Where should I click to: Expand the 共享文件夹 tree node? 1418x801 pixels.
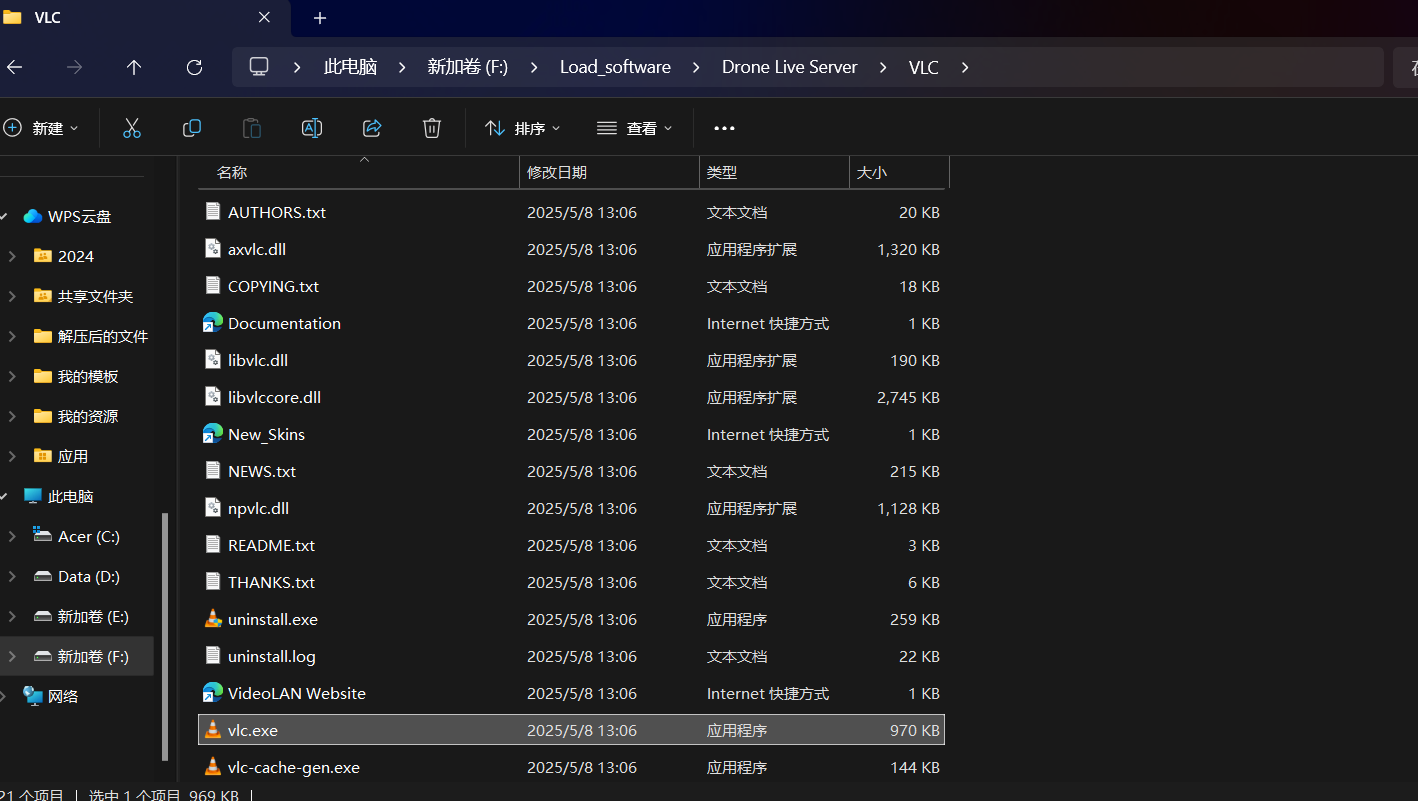coord(12,296)
